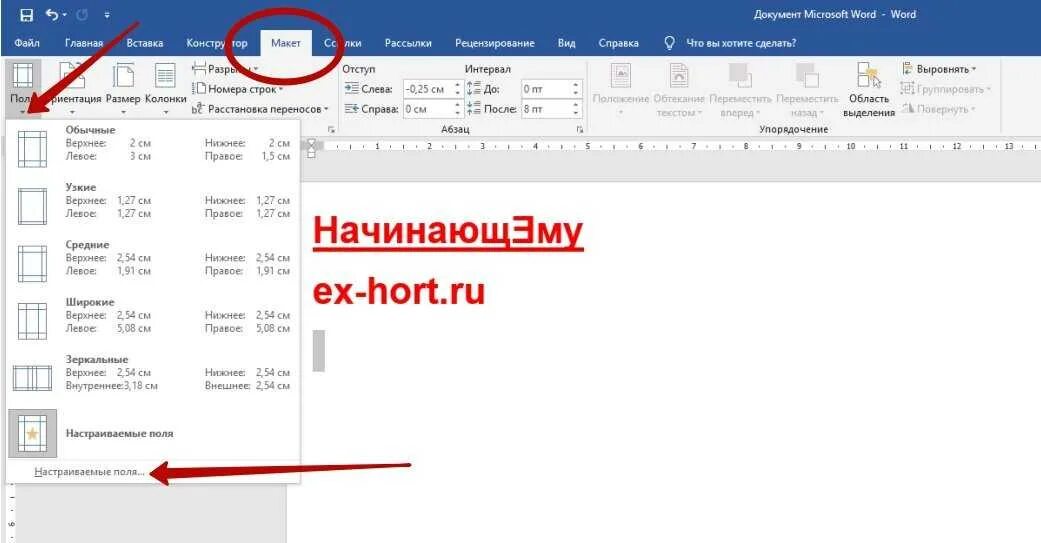Click 'Что вы хотите сделать?' search field
Viewport: 1041px width, 543px height.
(741, 43)
